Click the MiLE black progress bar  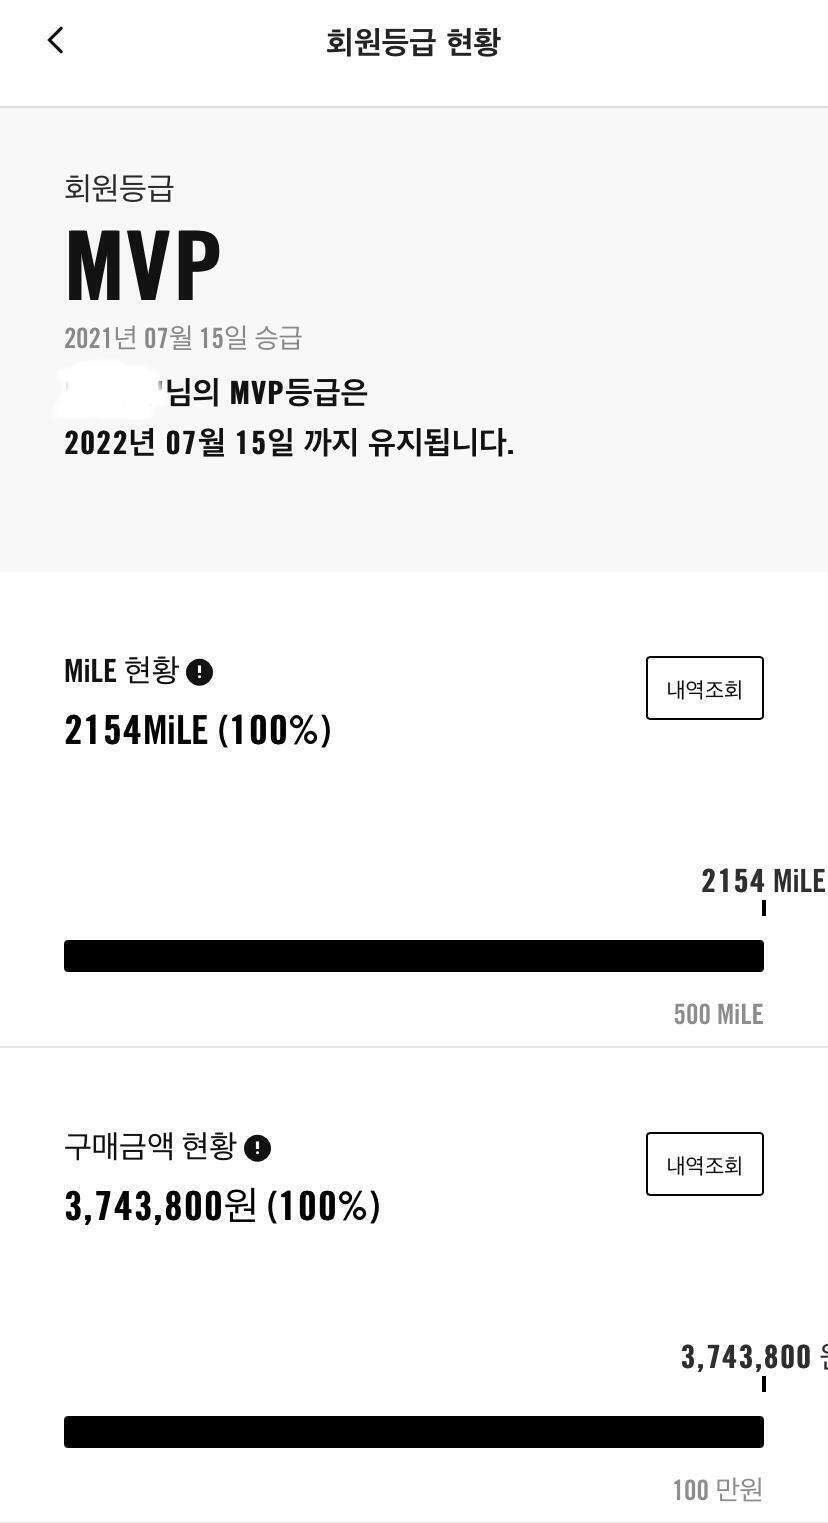coord(414,956)
